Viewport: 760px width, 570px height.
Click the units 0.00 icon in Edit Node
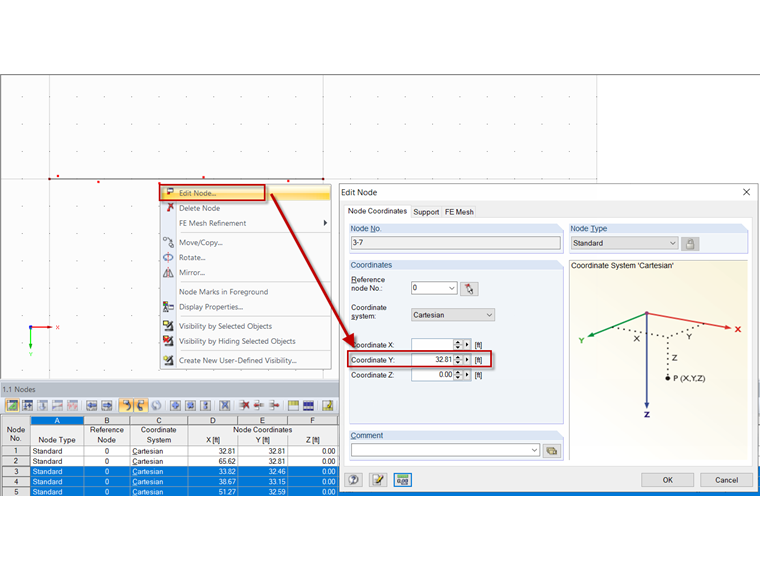402,480
